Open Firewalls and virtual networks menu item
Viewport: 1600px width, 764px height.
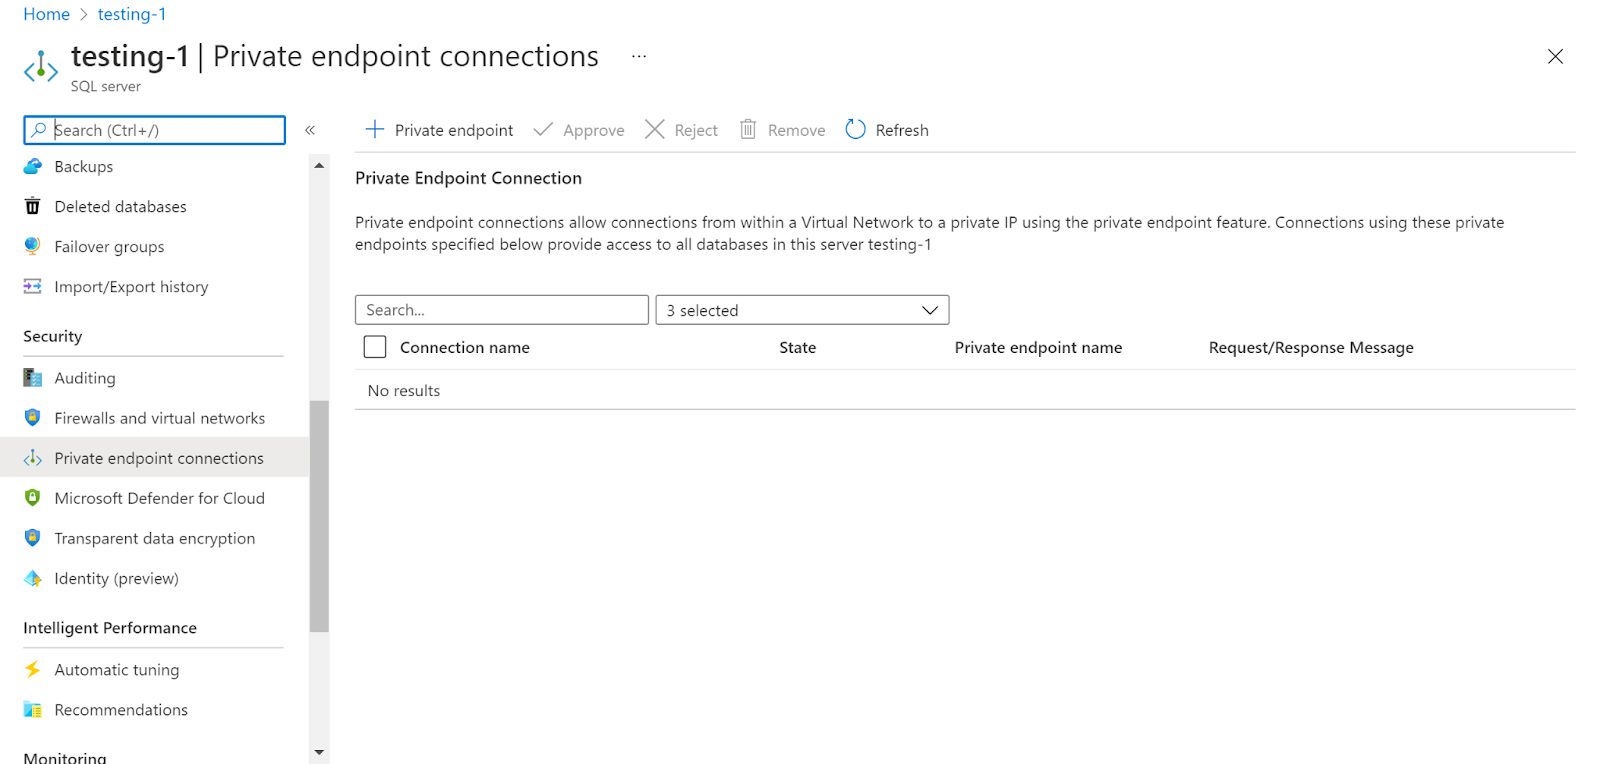click(159, 418)
